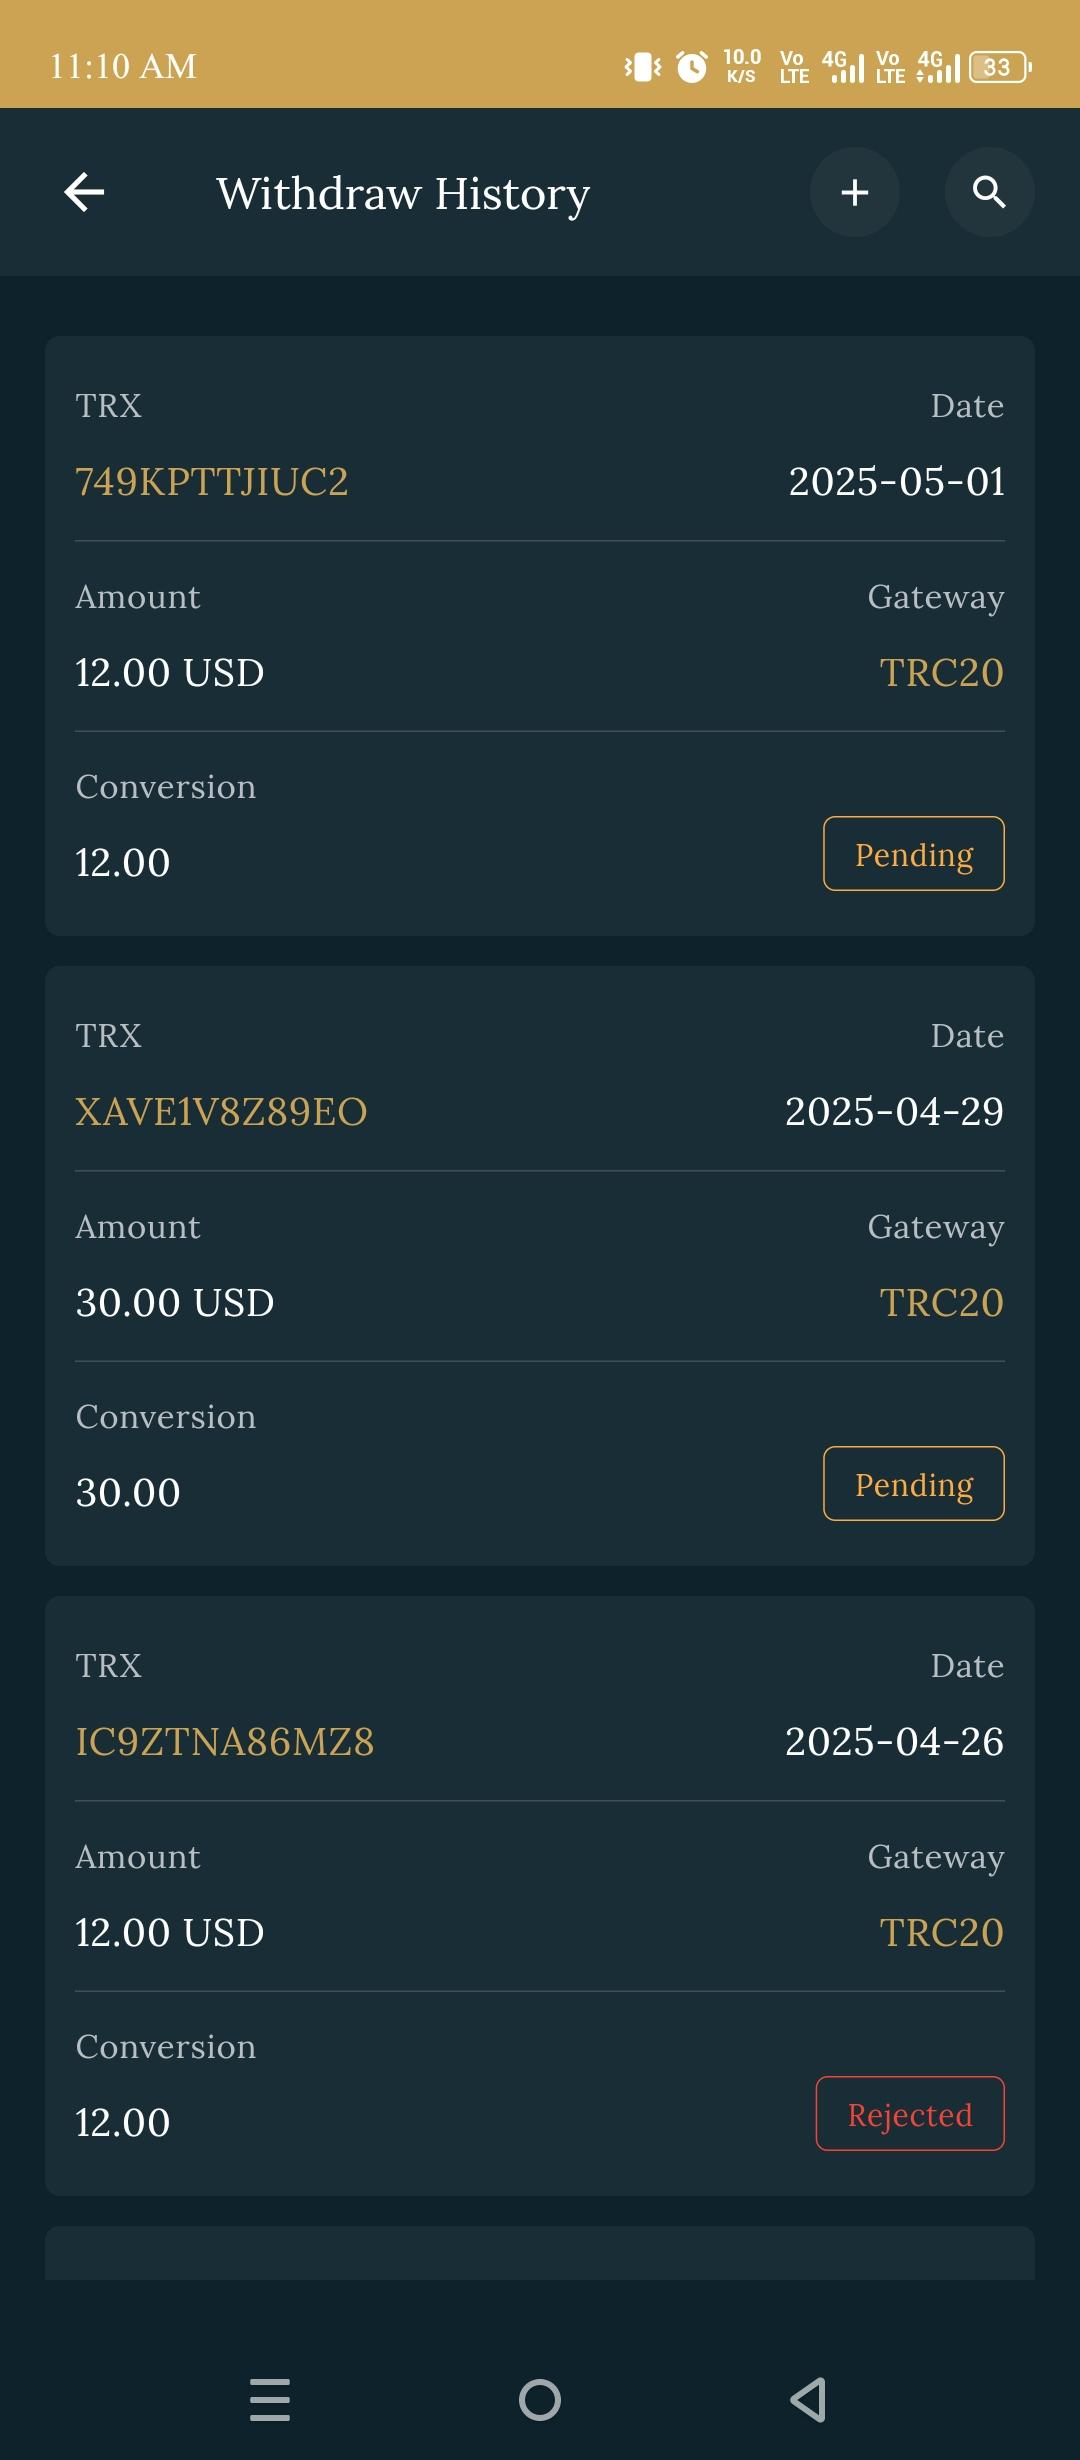
Task: Tap the plus icon to add withdrawal
Action: click(854, 192)
